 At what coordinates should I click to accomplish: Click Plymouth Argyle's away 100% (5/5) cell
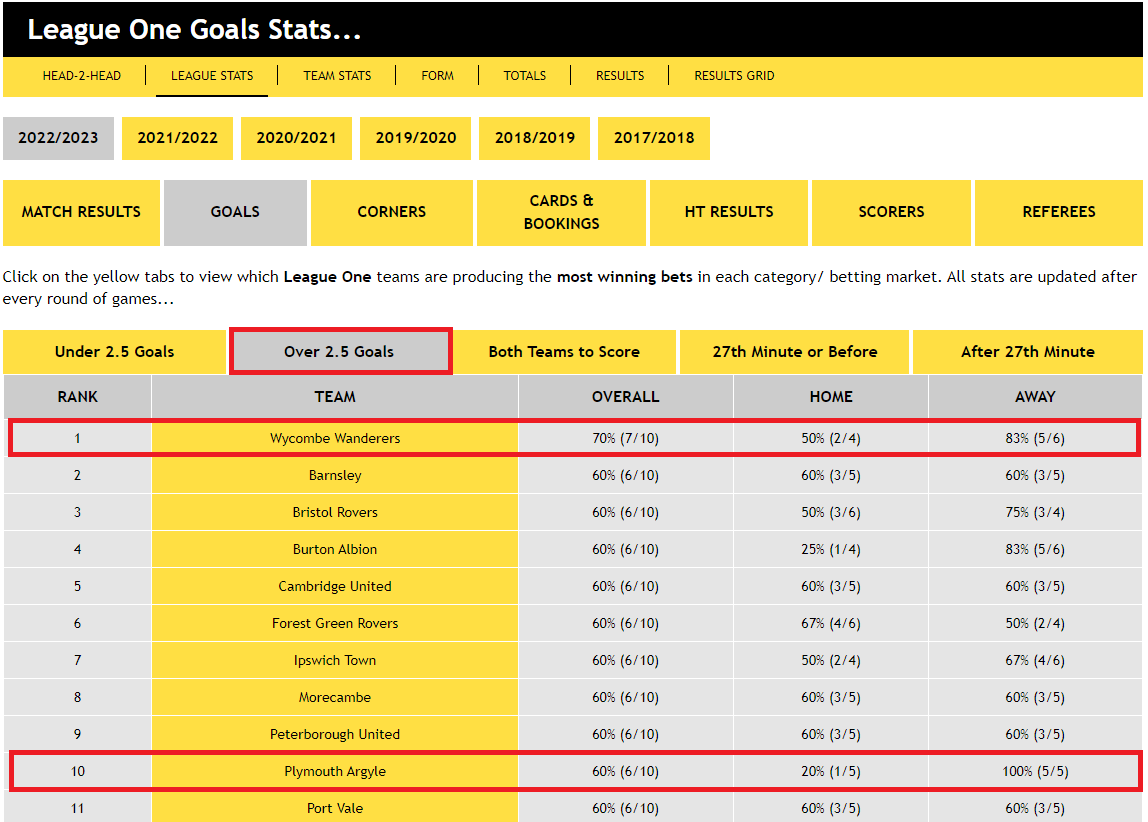point(1035,771)
